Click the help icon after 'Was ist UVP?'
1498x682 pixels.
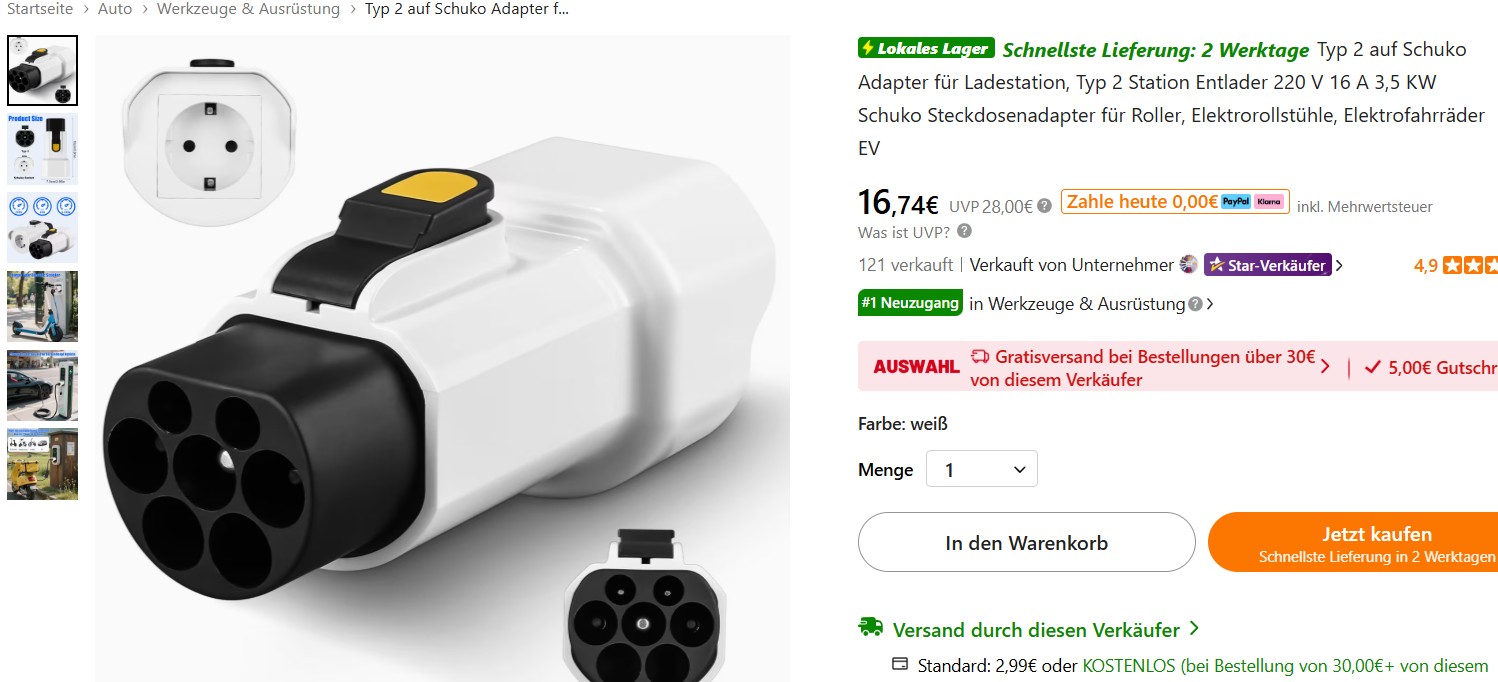pyautogui.click(x=964, y=231)
